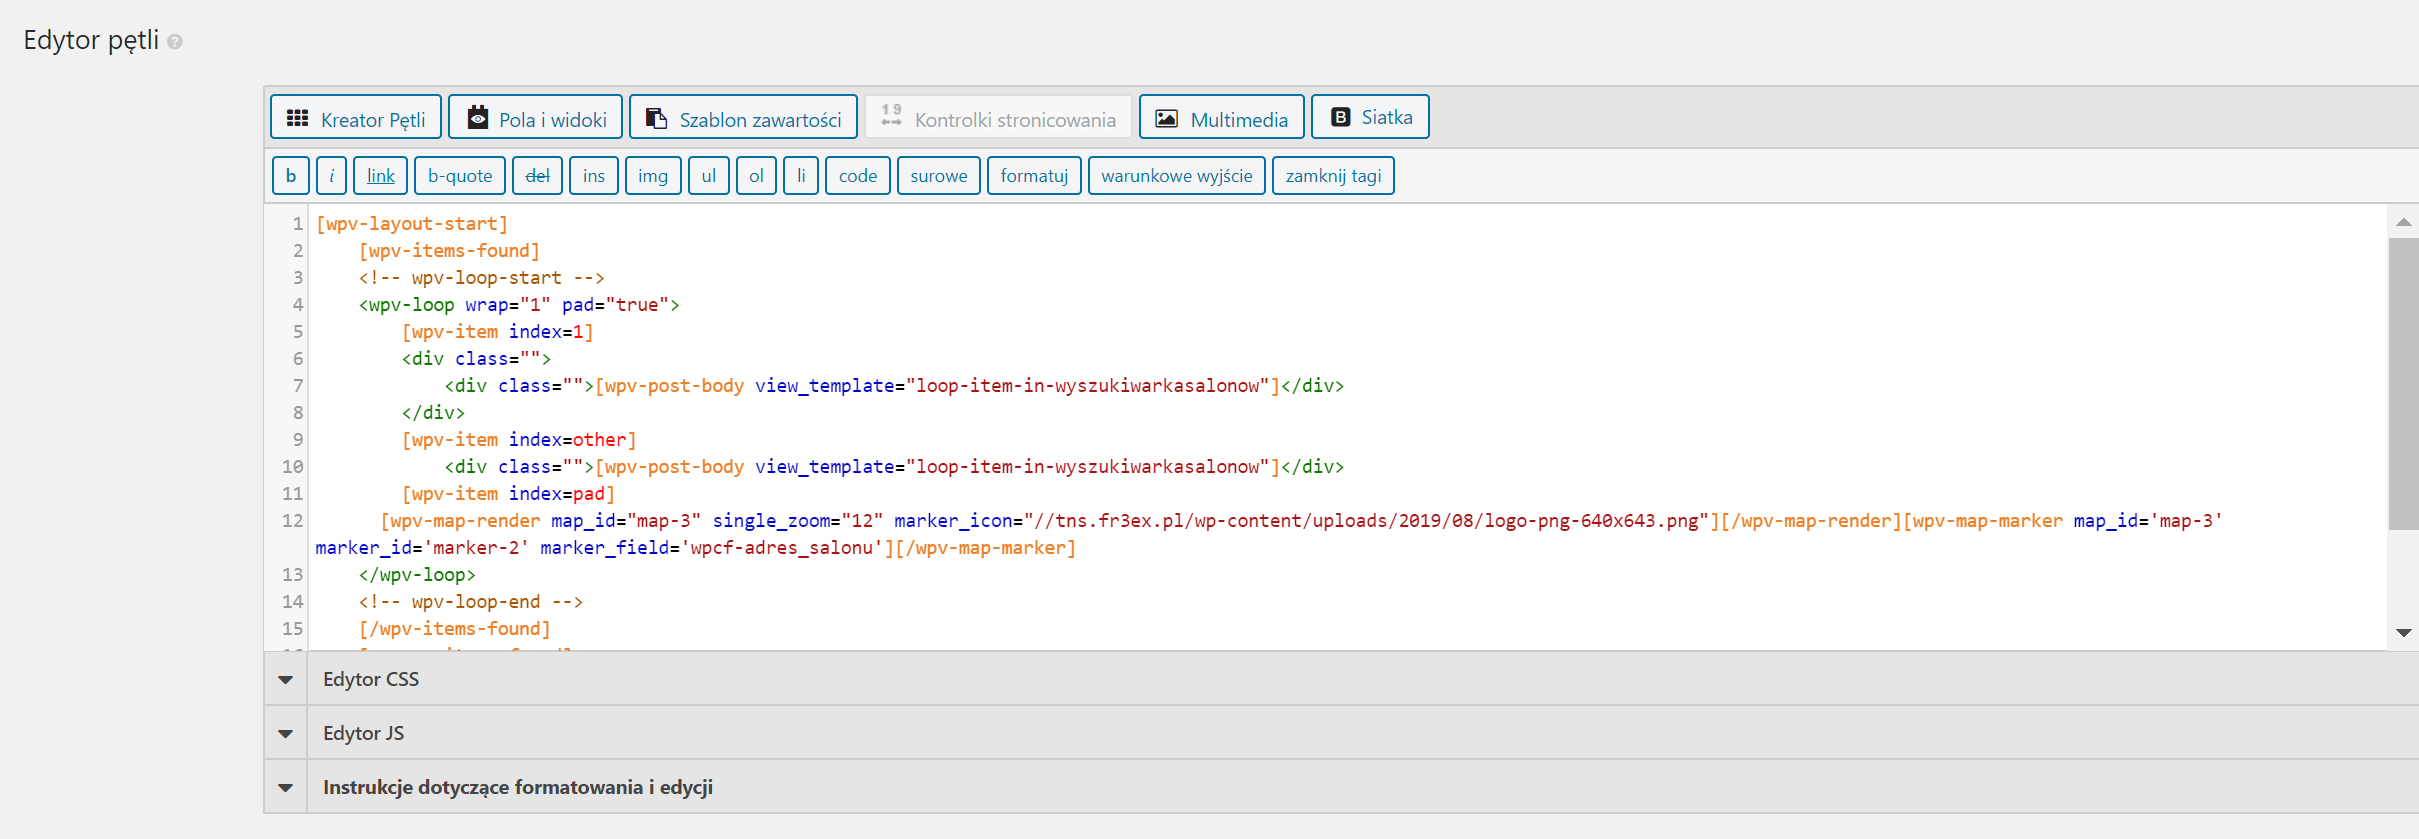Click the [/wpv-items-found] closing line
2419x839 pixels.
[x=454, y=629]
